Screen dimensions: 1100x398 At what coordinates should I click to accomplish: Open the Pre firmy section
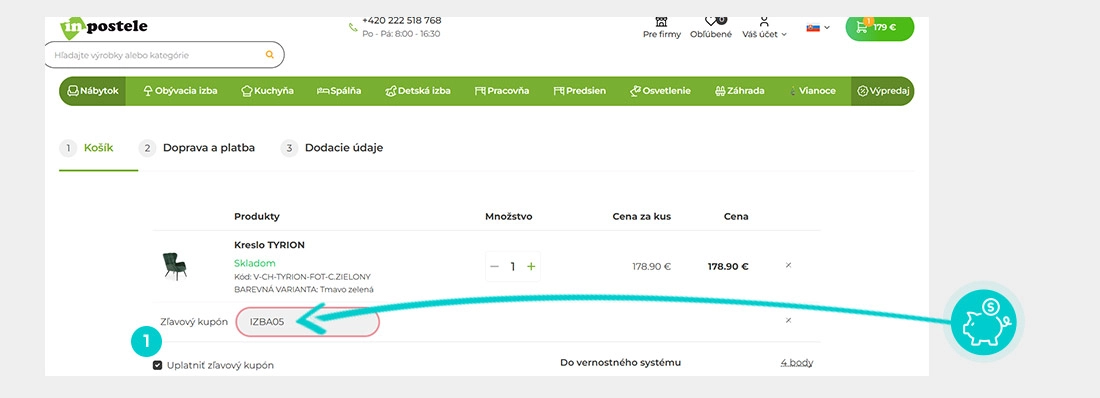click(662, 28)
